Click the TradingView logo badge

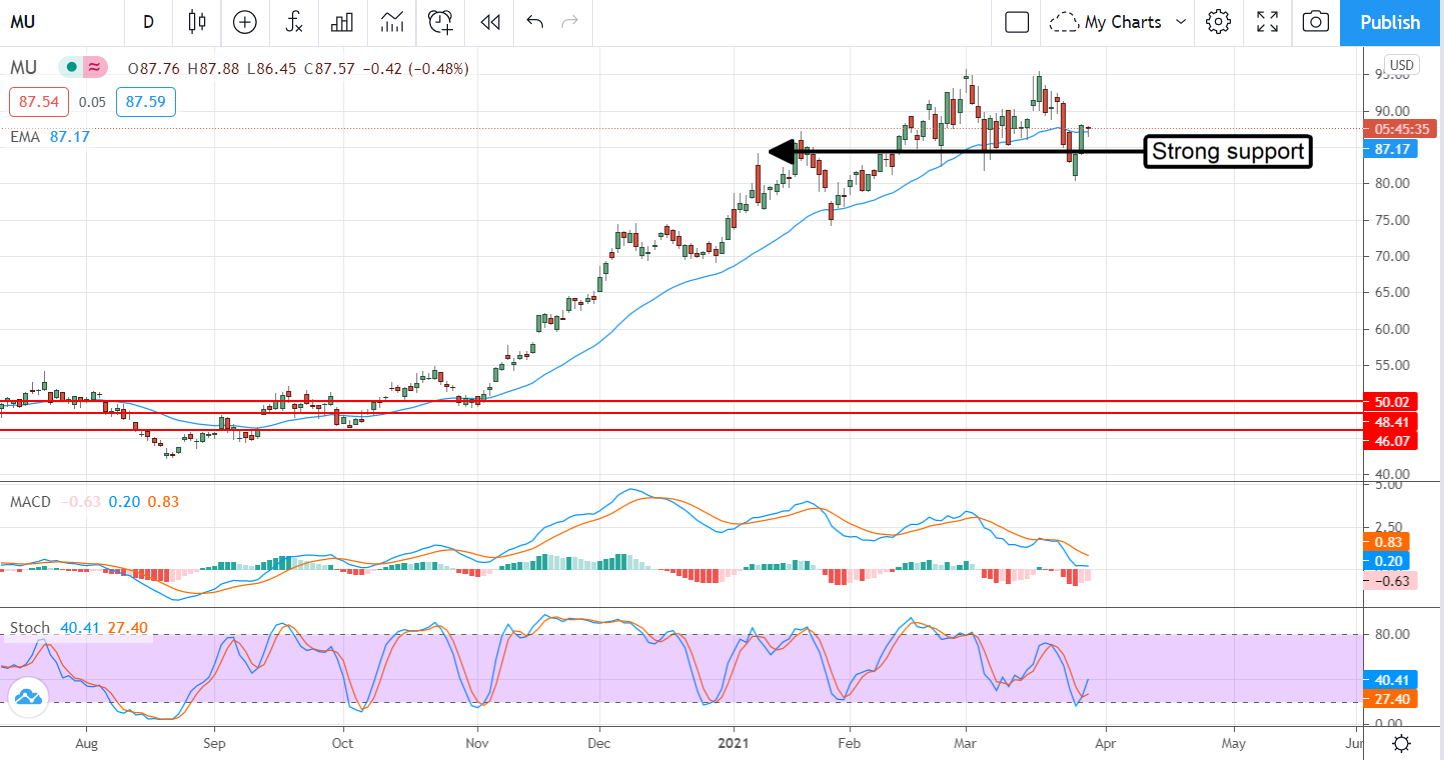pos(27,697)
